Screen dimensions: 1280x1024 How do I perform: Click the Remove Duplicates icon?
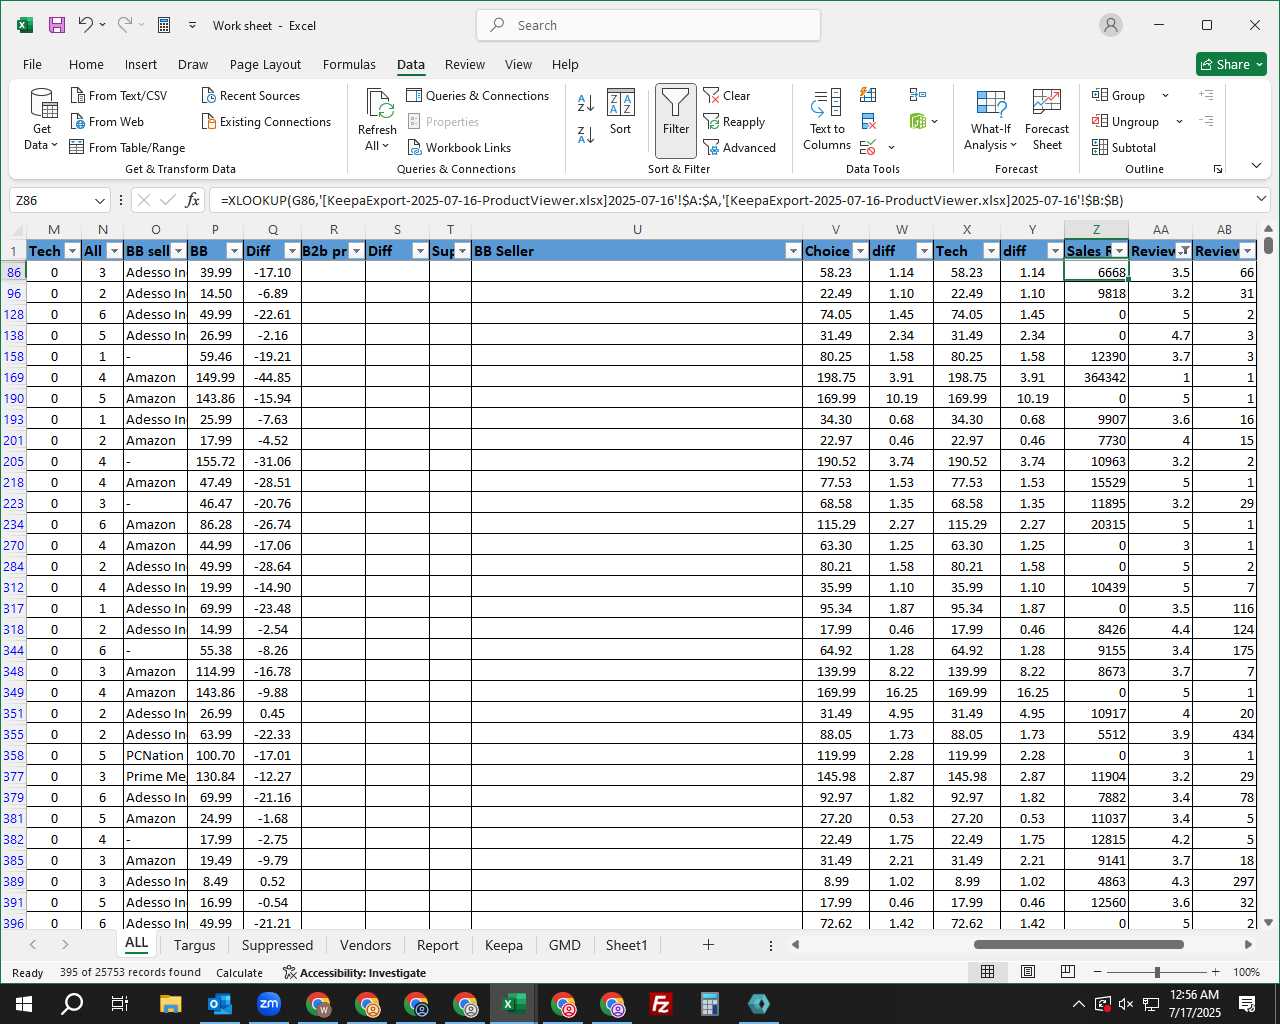(x=869, y=122)
